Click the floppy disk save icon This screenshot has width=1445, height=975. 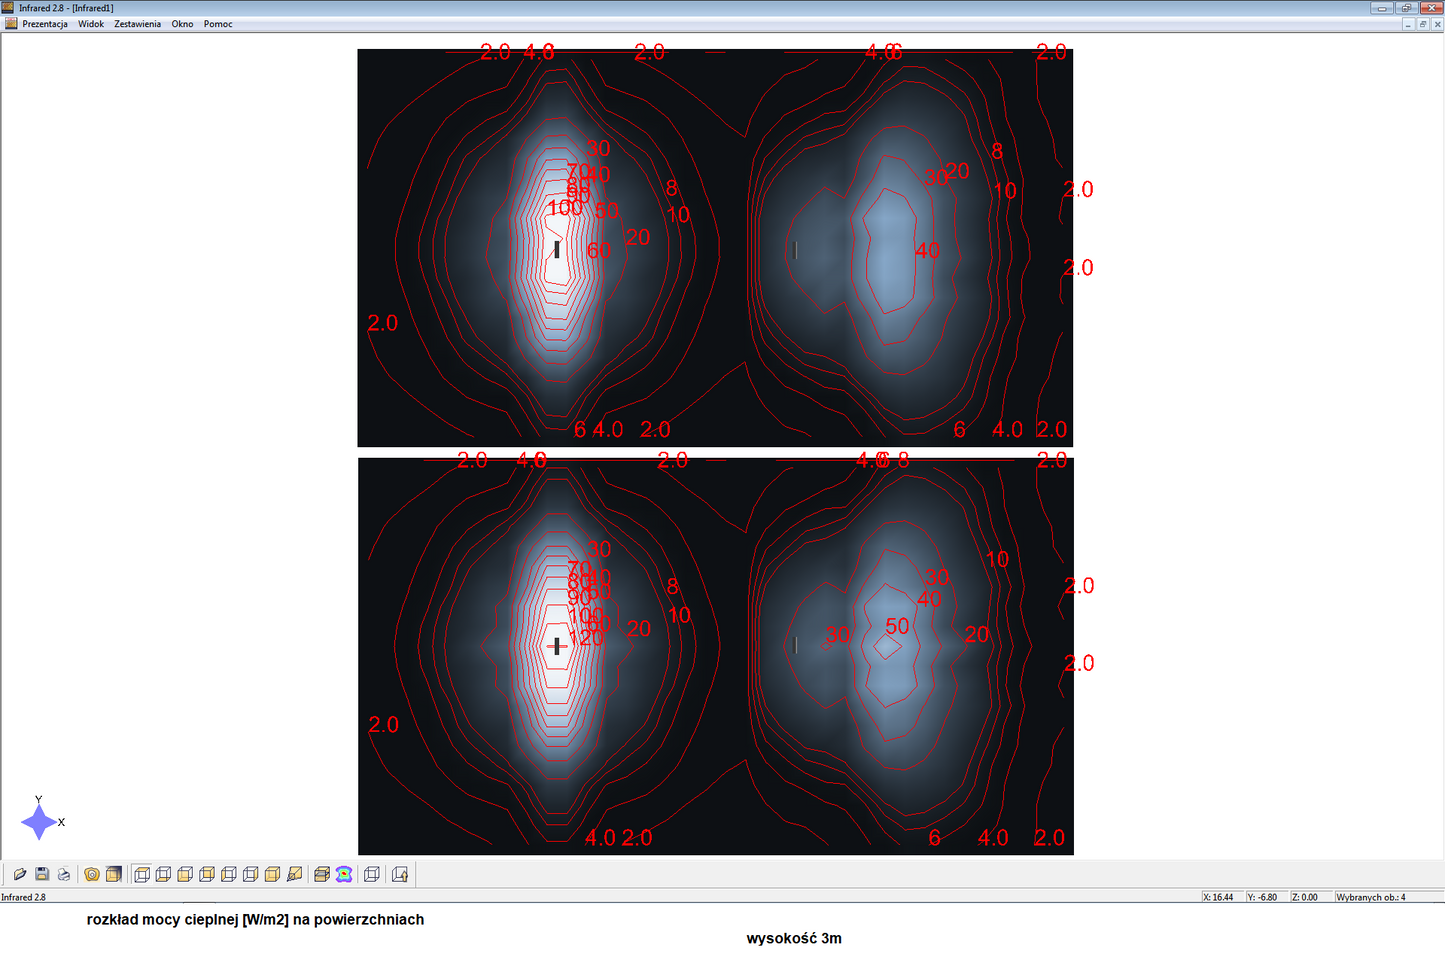coord(42,874)
